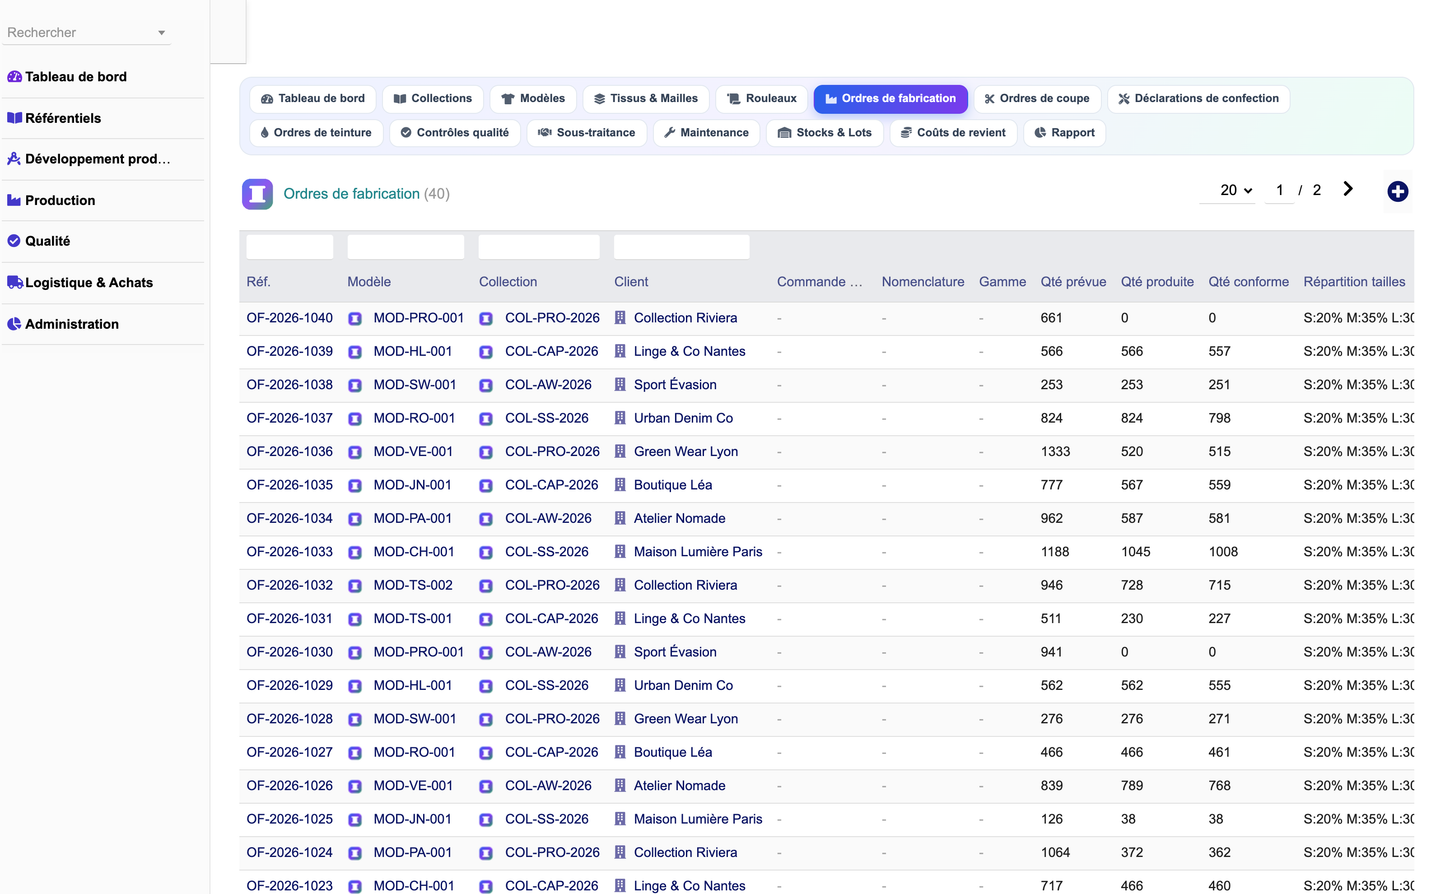1445x894 pixels.
Task: Open Contrôles qualité tab
Action: [455, 133]
